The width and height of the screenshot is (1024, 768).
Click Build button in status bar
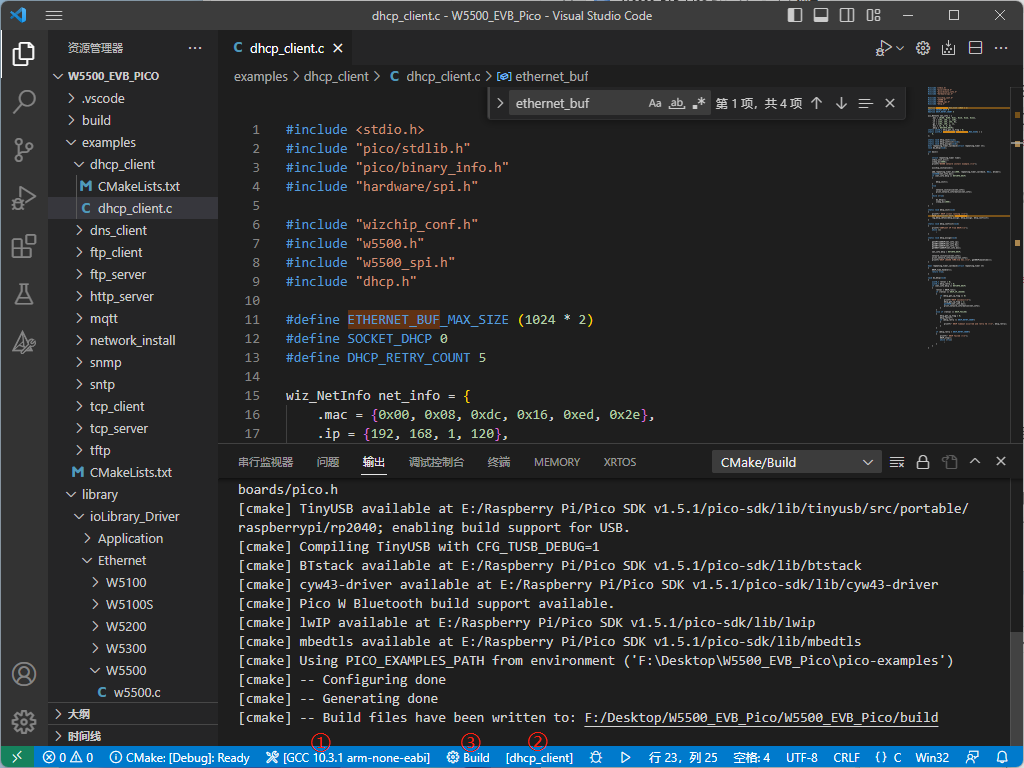(x=468, y=758)
